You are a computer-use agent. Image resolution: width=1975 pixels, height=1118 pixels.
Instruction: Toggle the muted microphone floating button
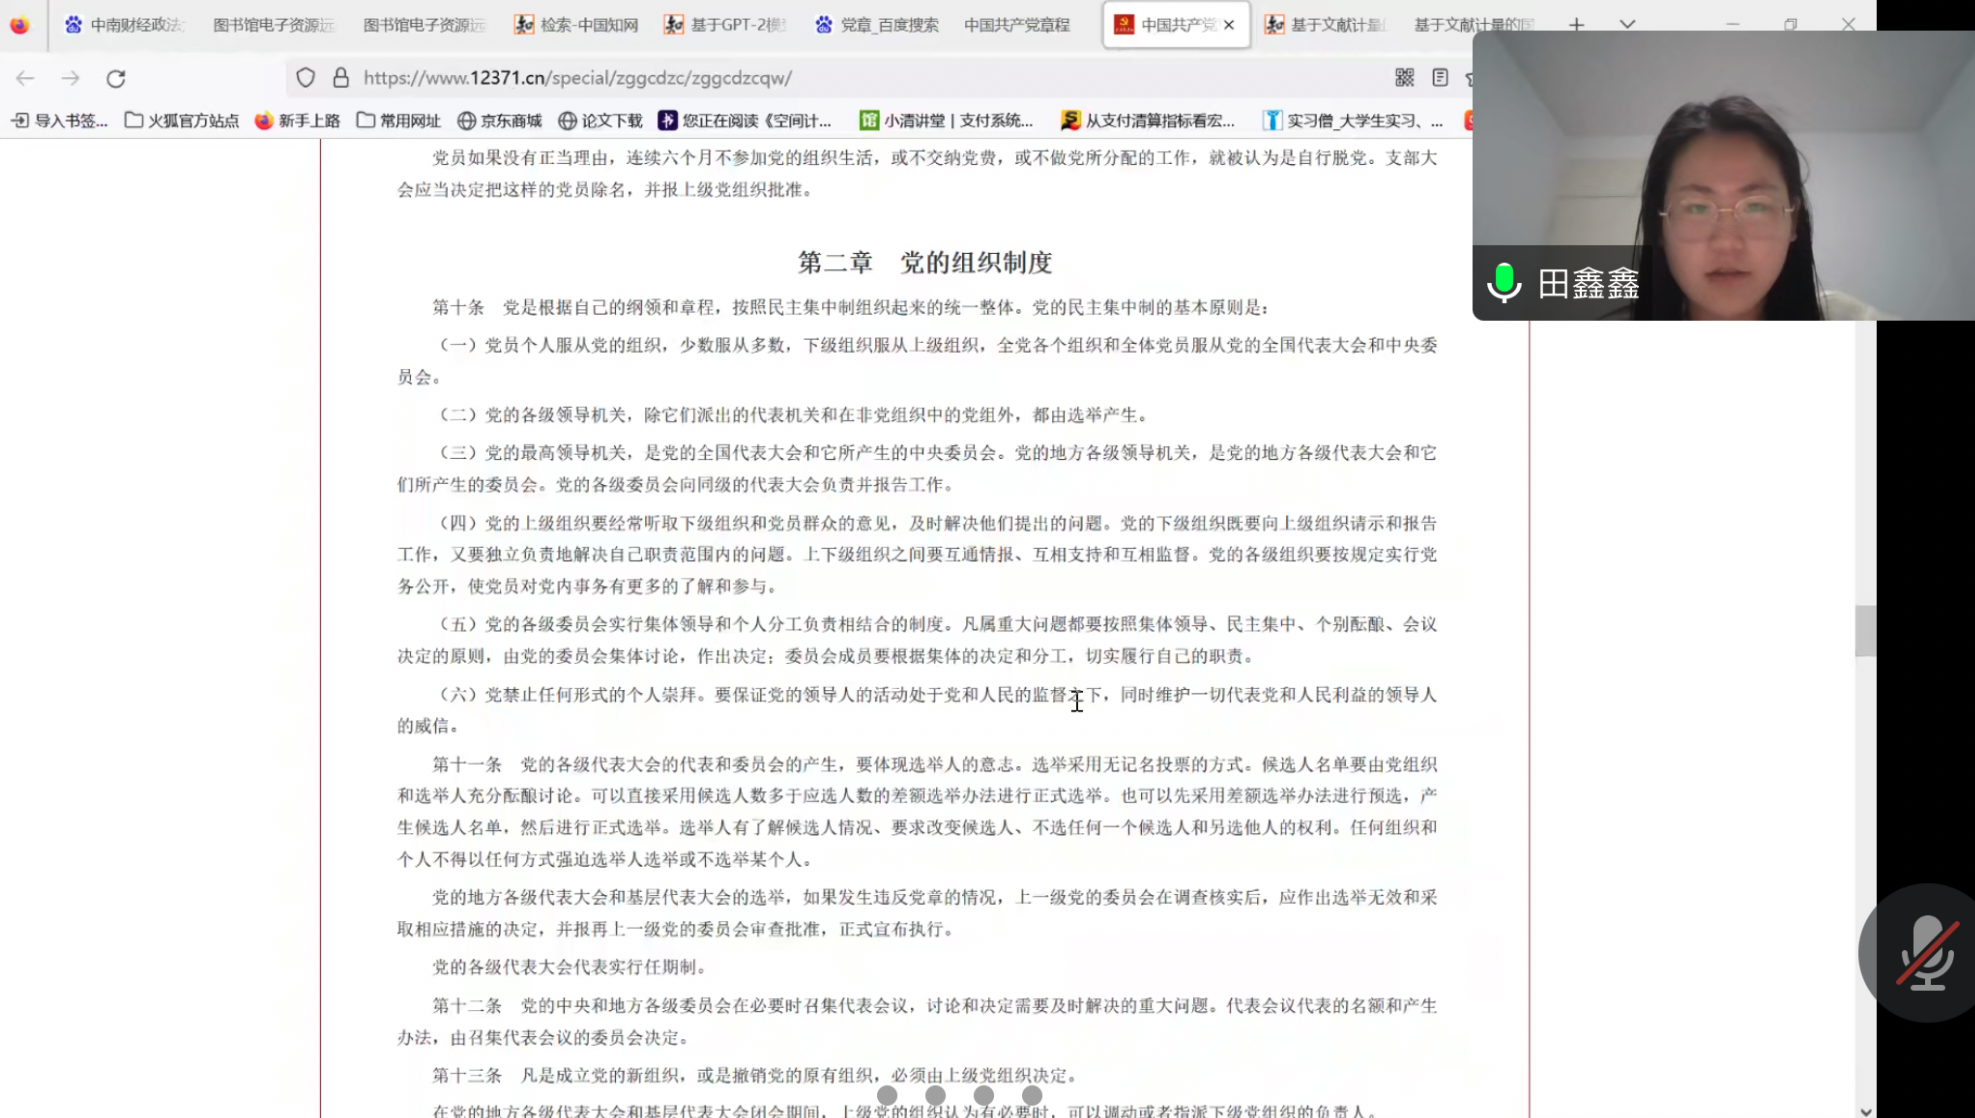1925,953
